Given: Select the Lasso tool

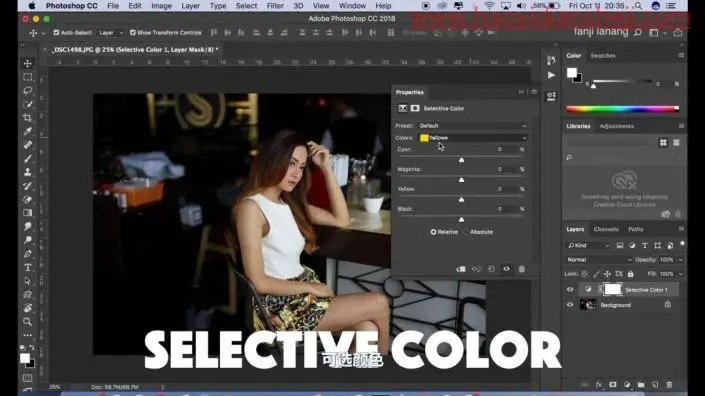Looking at the screenshot, I should 27,90.
